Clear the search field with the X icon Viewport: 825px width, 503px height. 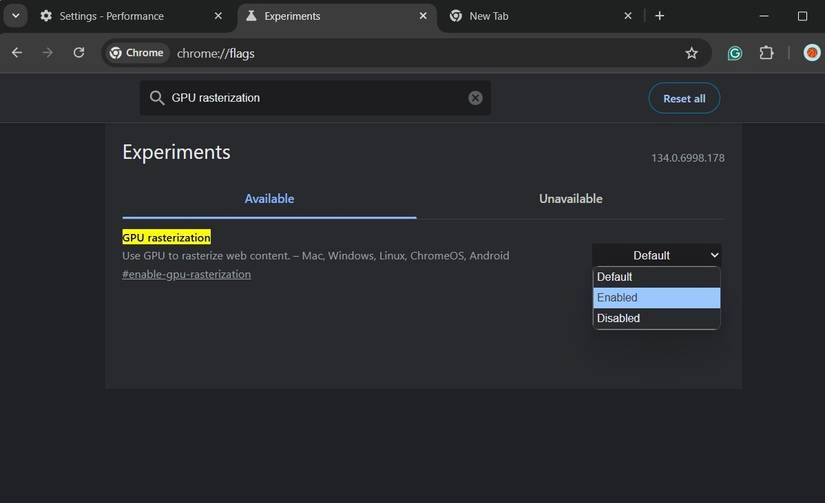(x=475, y=98)
